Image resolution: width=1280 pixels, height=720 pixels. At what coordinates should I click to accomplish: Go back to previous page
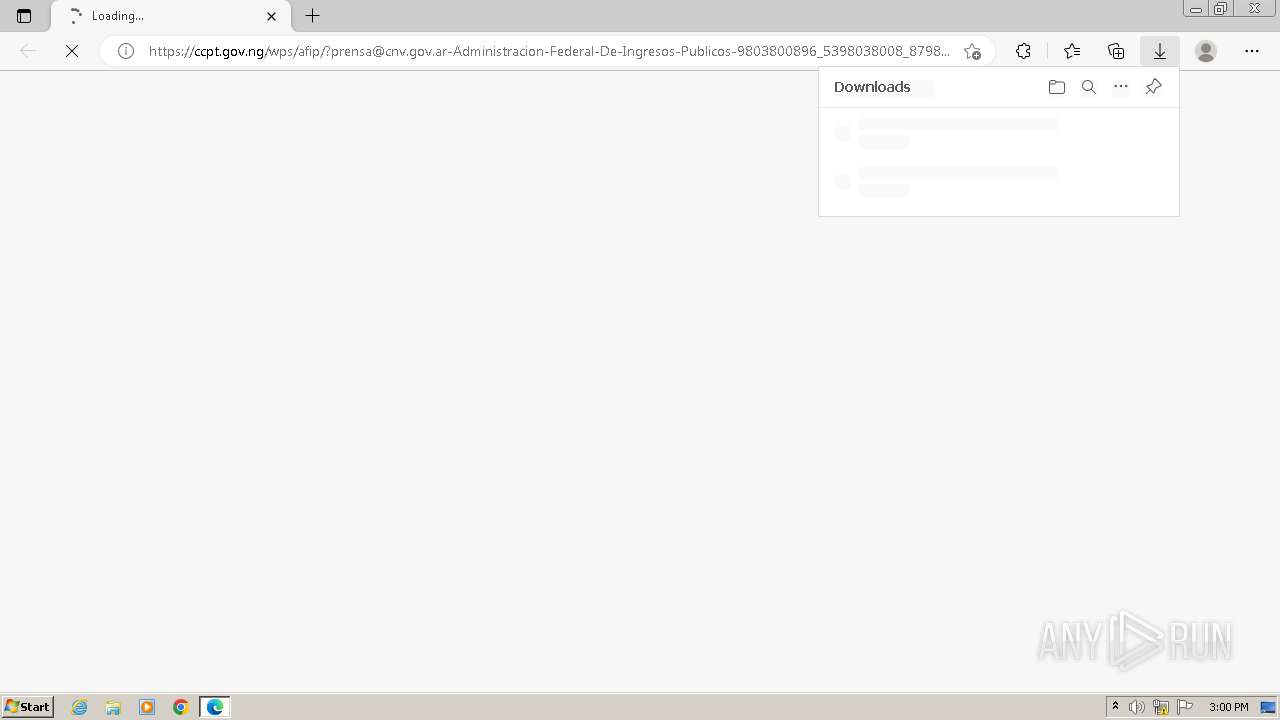[28, 51]
